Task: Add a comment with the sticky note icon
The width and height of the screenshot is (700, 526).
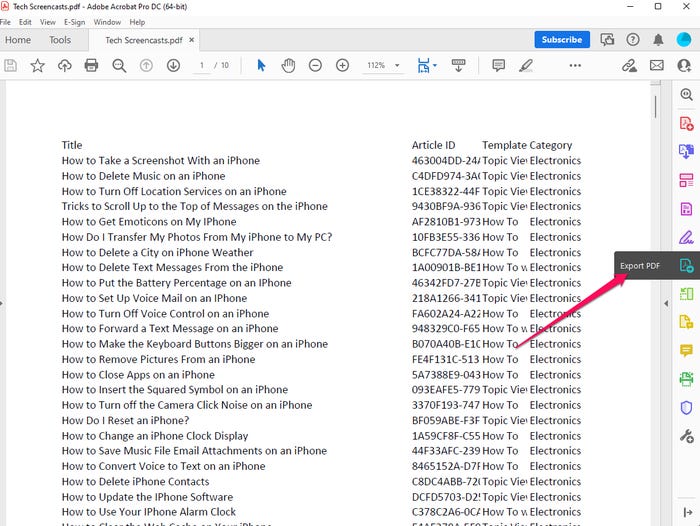Action: click(x=499, y=66)
